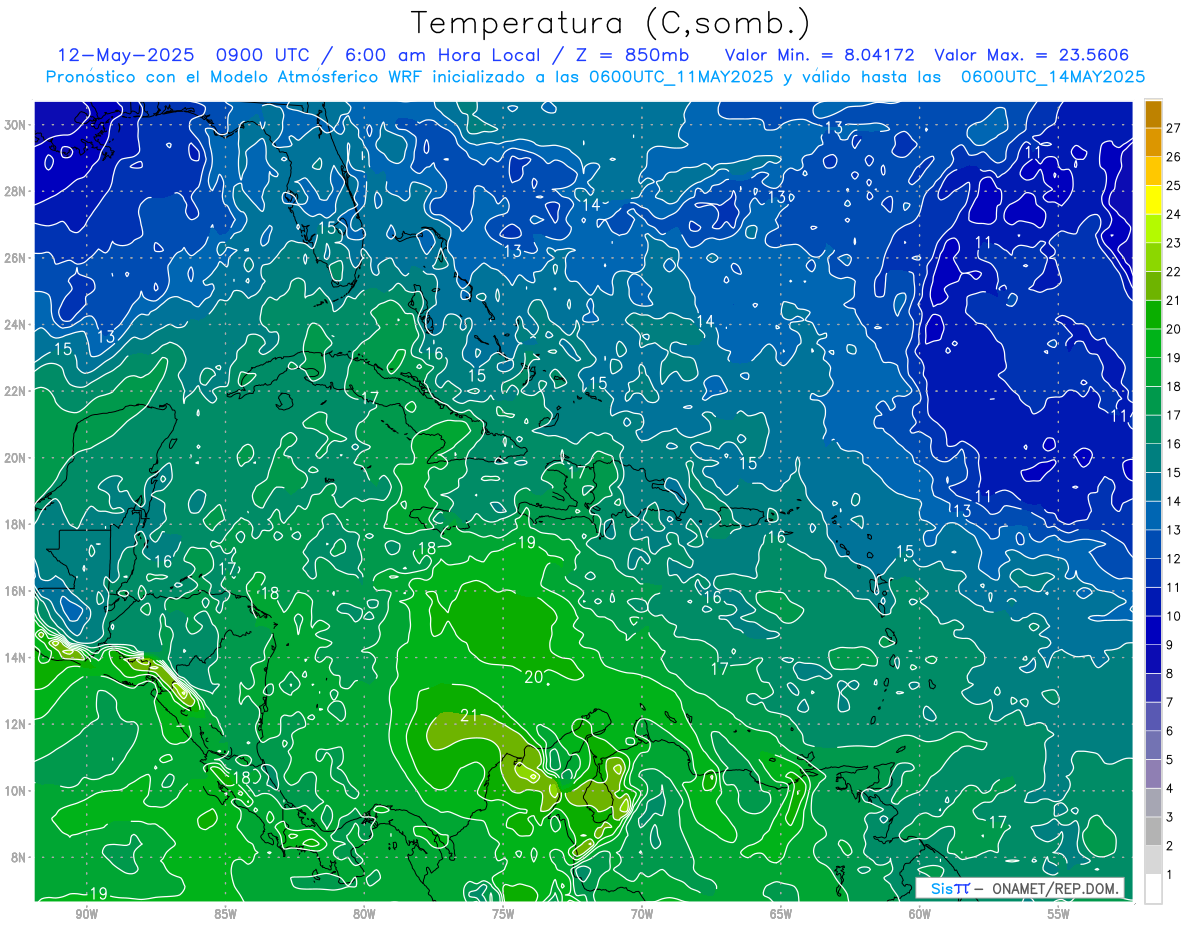The height and width of the screenshot is (927, 1200).
Task: Click the '22N' latitude axis label
Action: click(x=17, y=391)
